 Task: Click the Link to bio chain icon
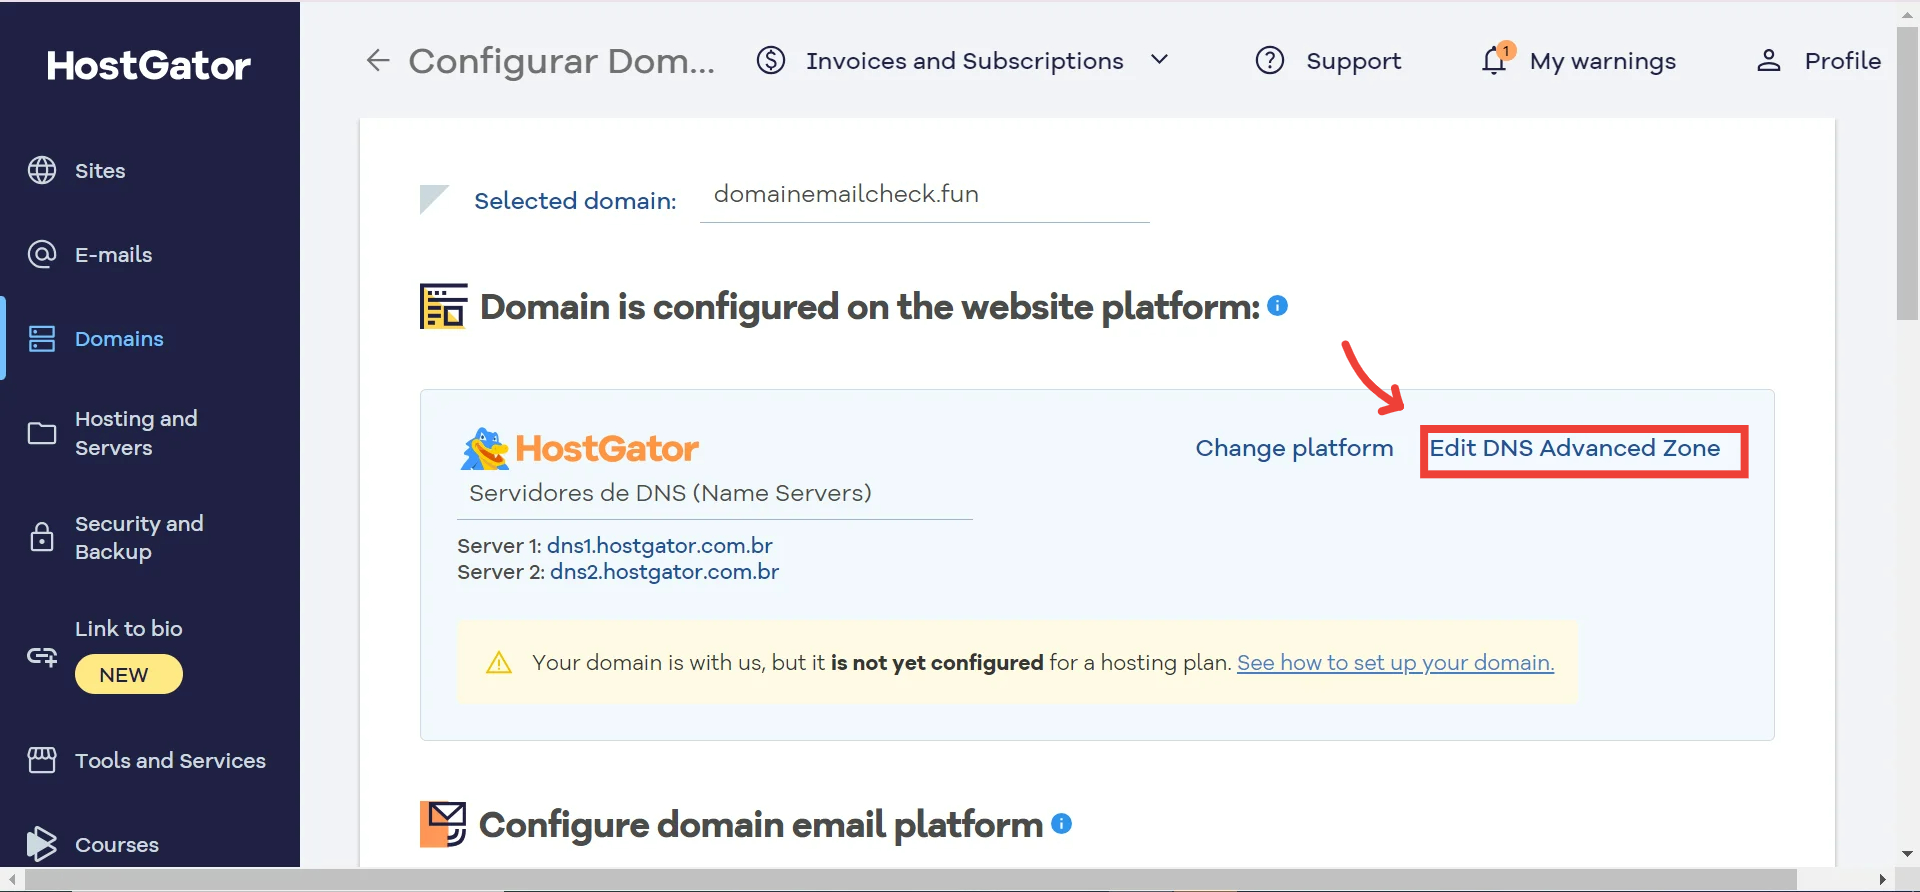click(42, 657)
